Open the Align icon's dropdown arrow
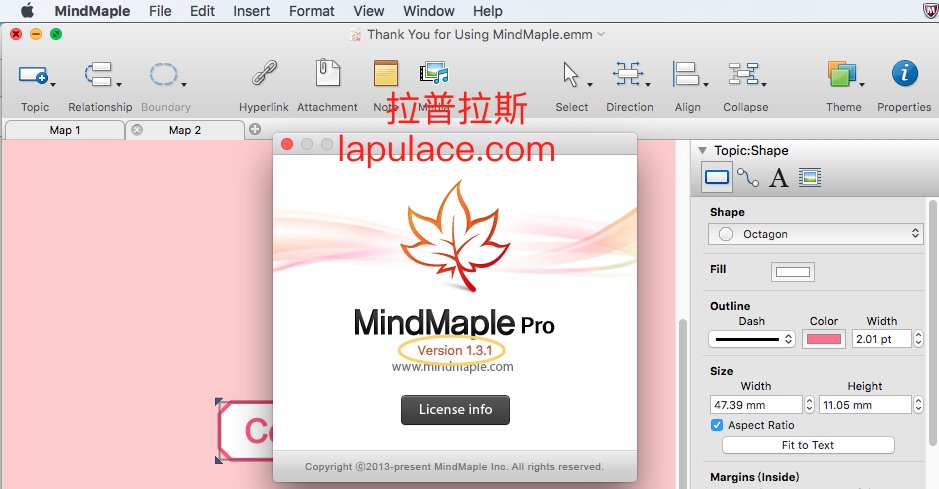 (x=705, y=84)
